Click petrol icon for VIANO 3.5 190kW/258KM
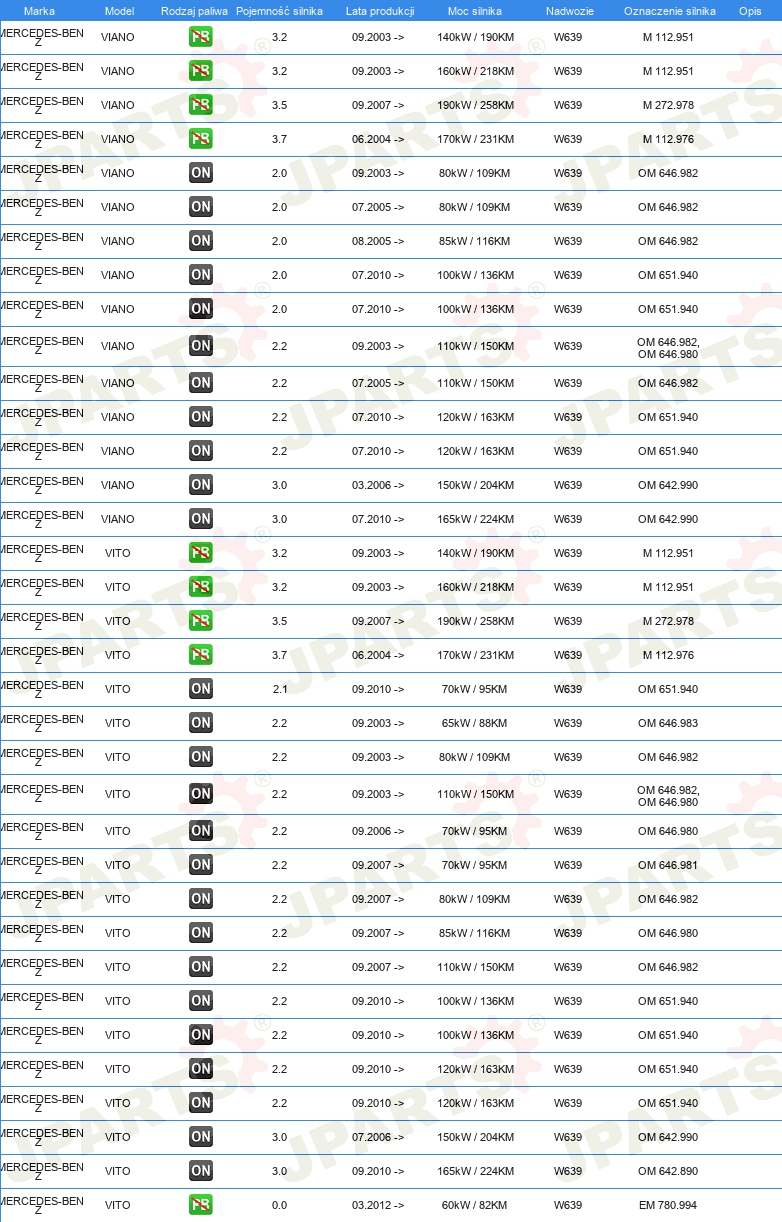This screenshot has width=782, height=1222. (x=201, y=105)
